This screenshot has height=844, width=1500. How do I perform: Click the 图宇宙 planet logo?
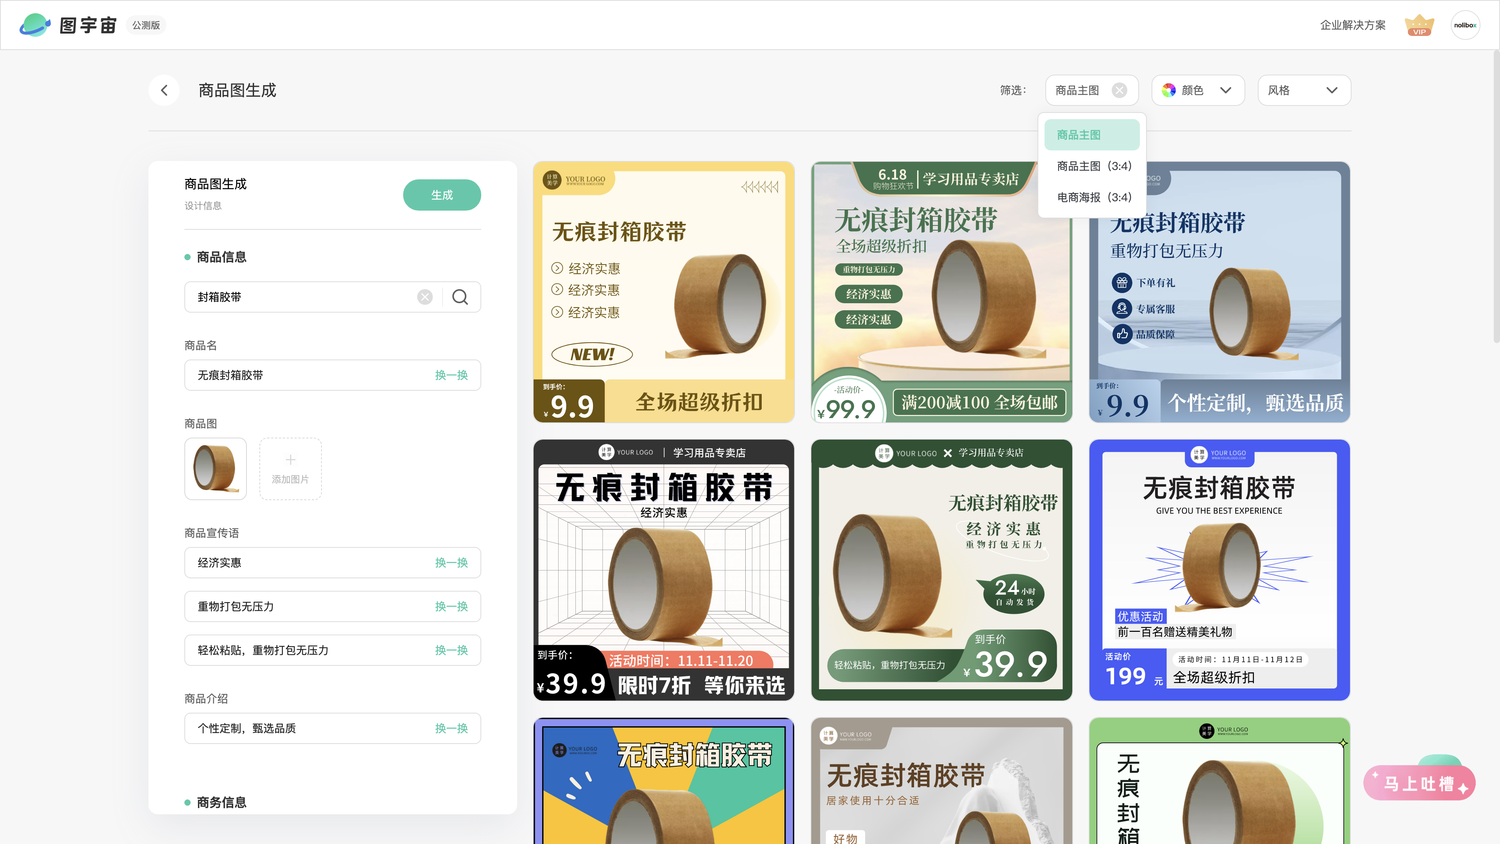click(35, 25)
